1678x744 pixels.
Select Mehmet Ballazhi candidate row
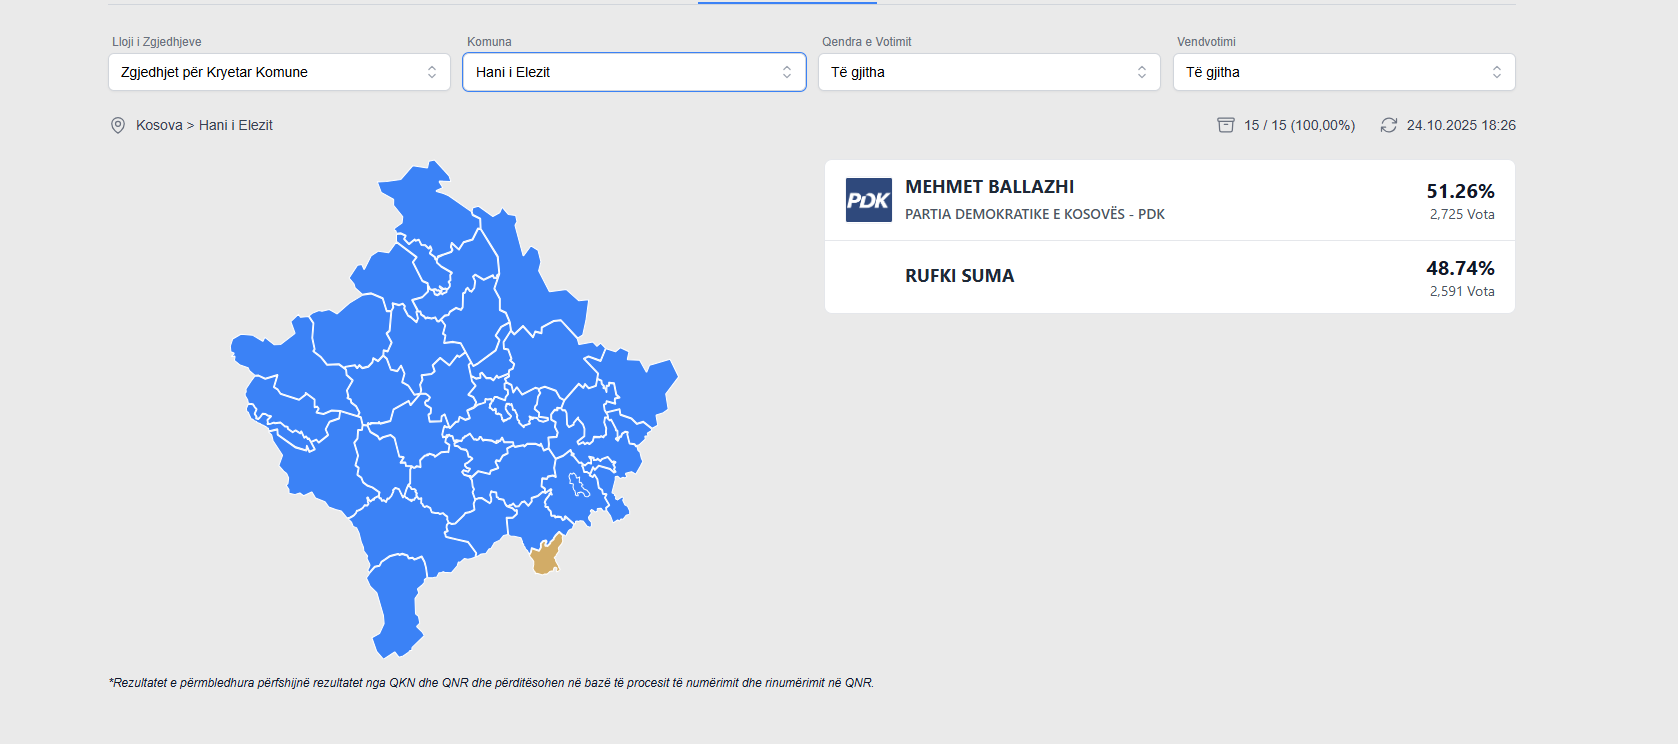tap(1169, 200)
